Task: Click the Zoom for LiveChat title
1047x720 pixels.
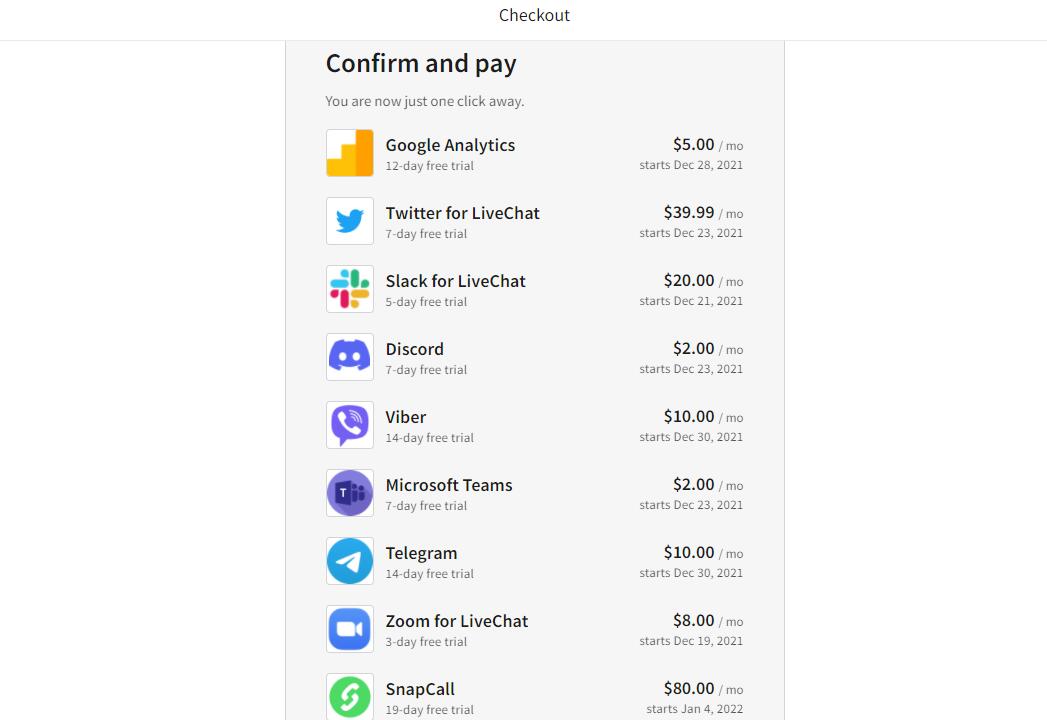Action: pos(457,621)
